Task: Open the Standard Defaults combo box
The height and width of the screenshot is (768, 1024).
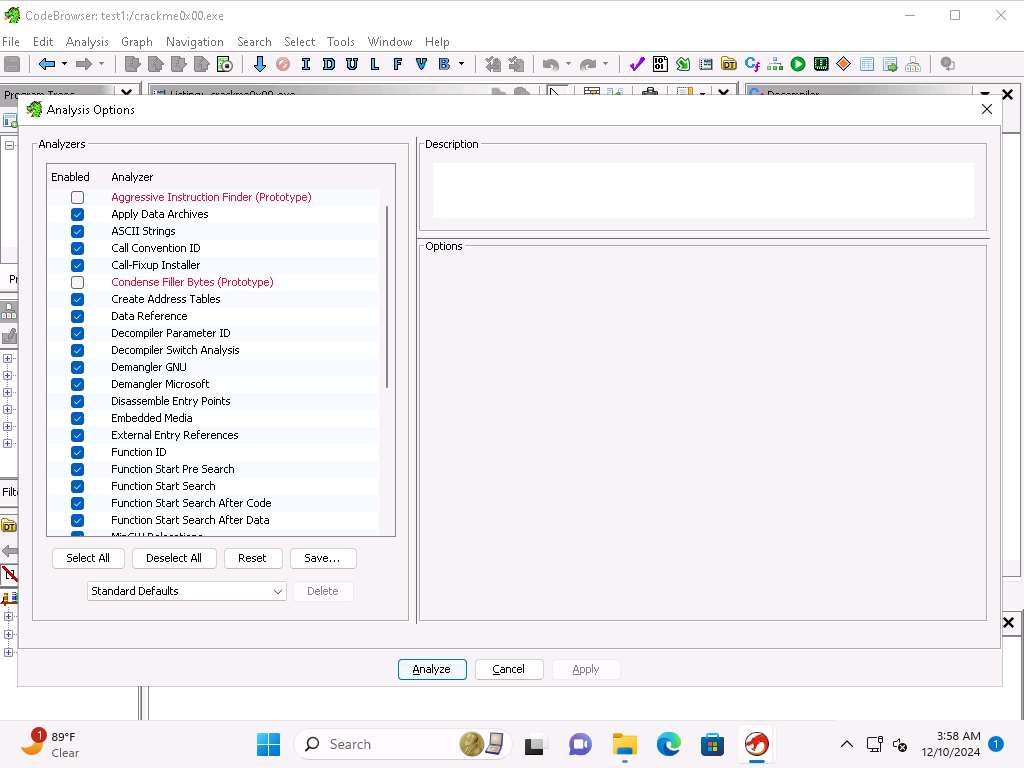Action: (186, 591)
